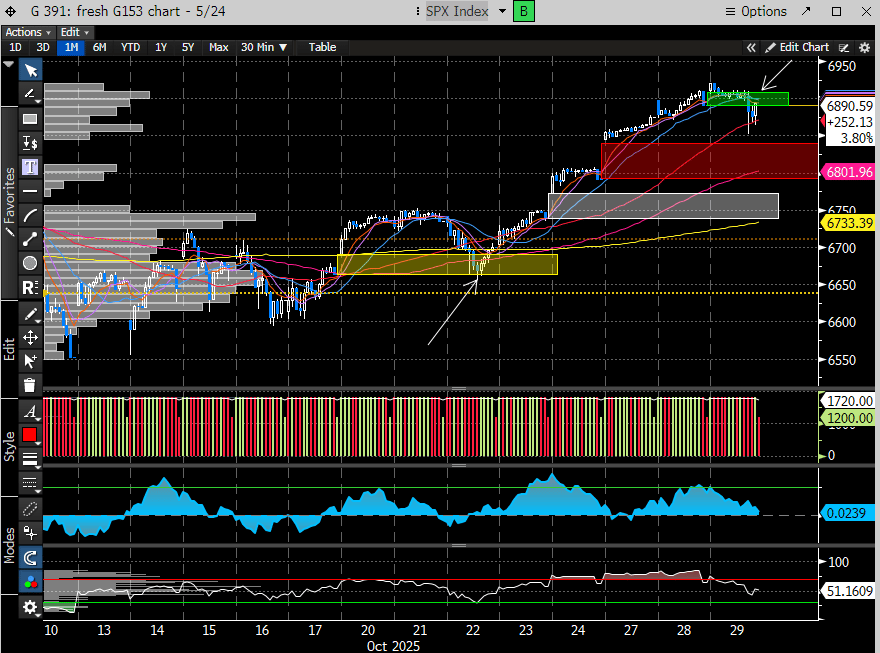This screenshot has height=653, width=880.
Task: Open the Options menu
Action: pos(756,11)
